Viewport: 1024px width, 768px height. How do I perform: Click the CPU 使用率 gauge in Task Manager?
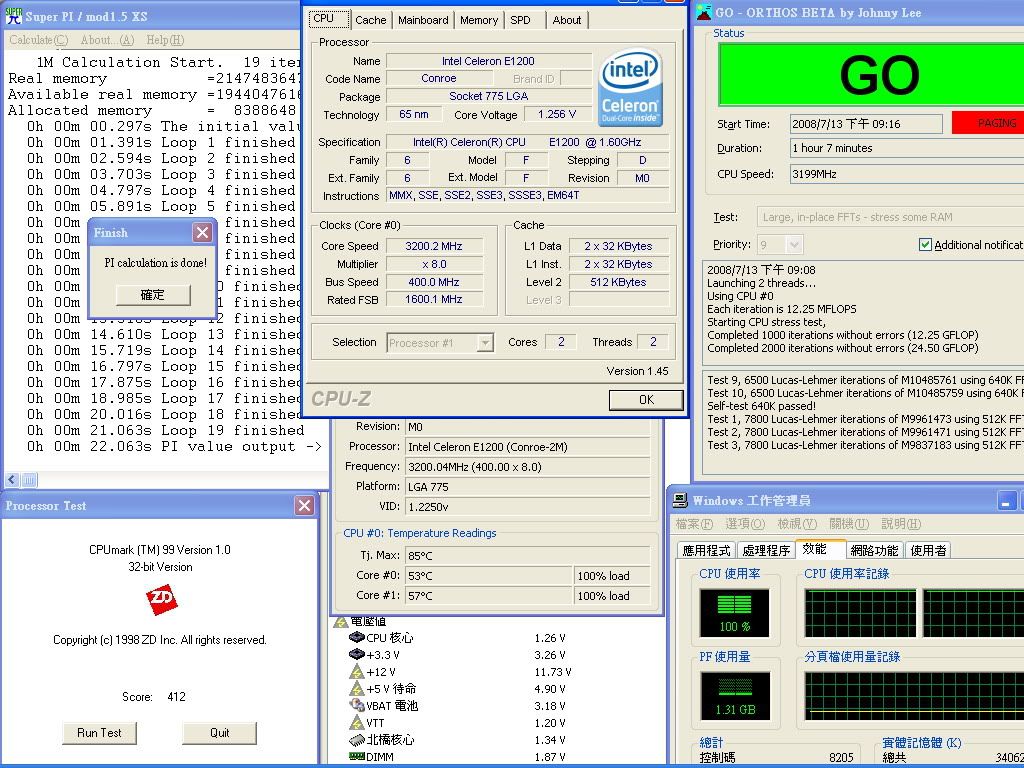(735, 613)
